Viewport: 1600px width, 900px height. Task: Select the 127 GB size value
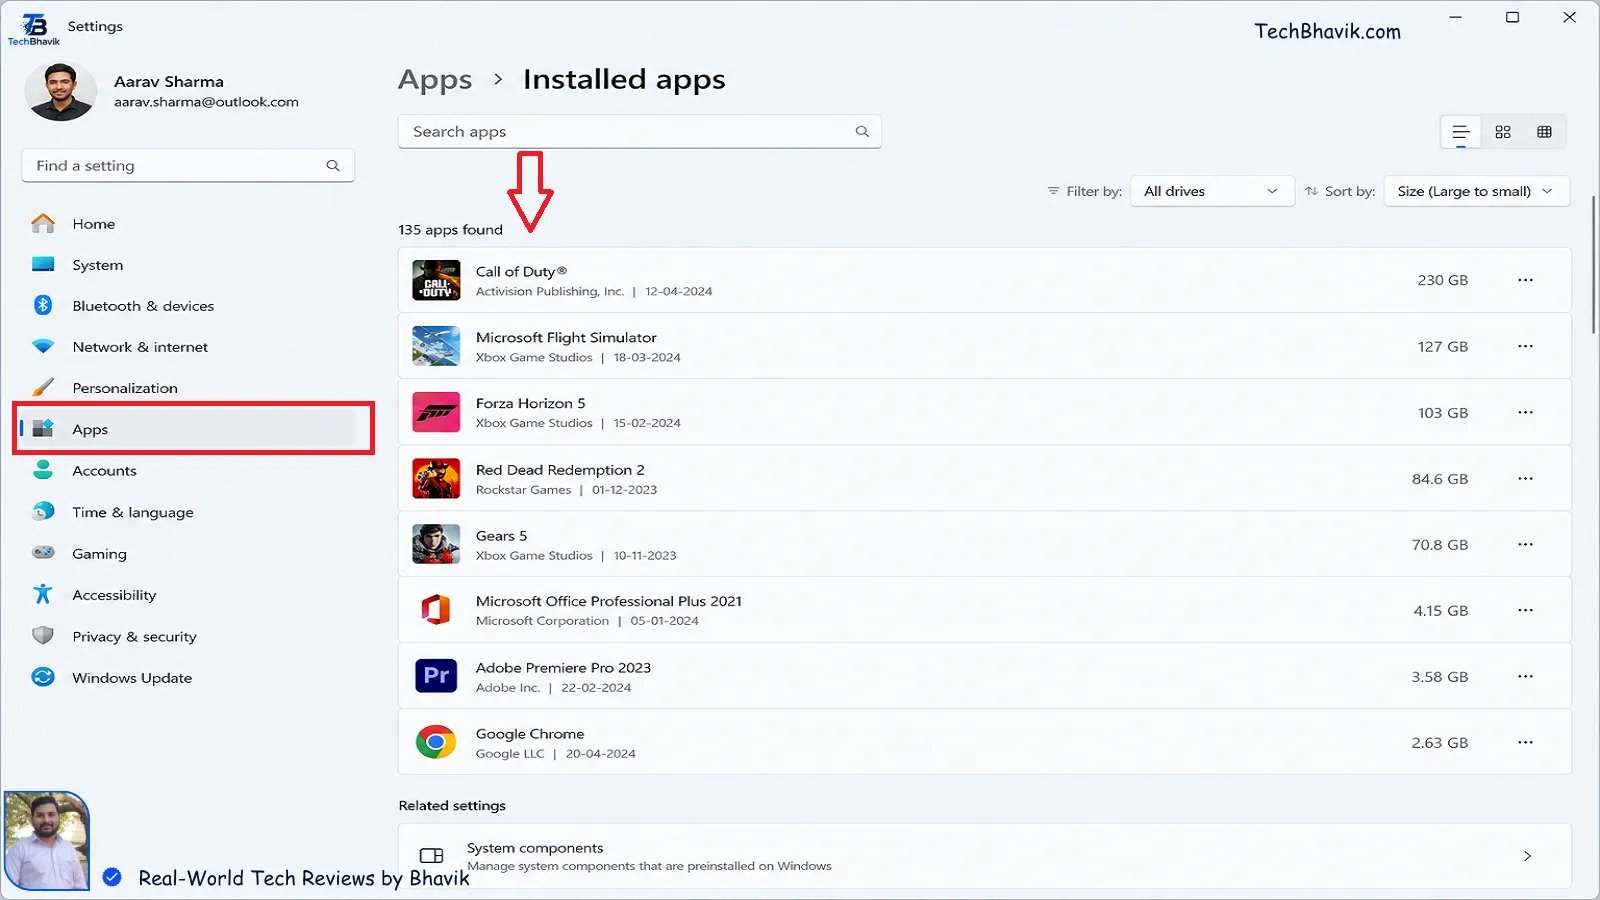coord(1443,347)
